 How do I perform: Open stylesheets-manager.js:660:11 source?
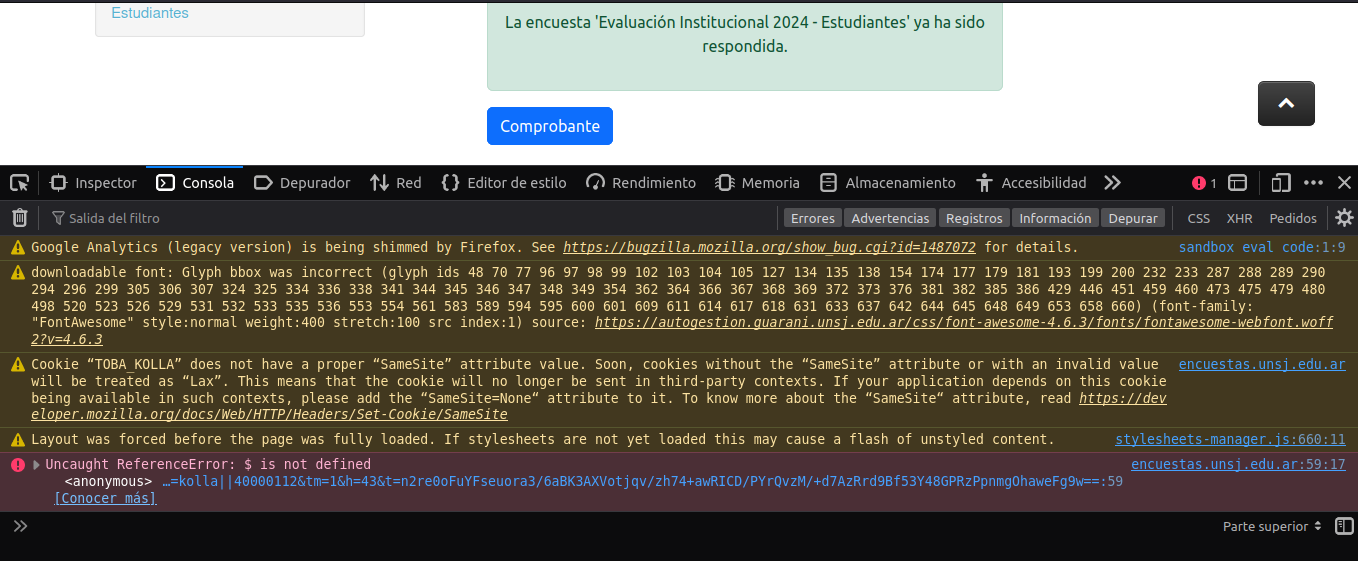coord(1230,439)
